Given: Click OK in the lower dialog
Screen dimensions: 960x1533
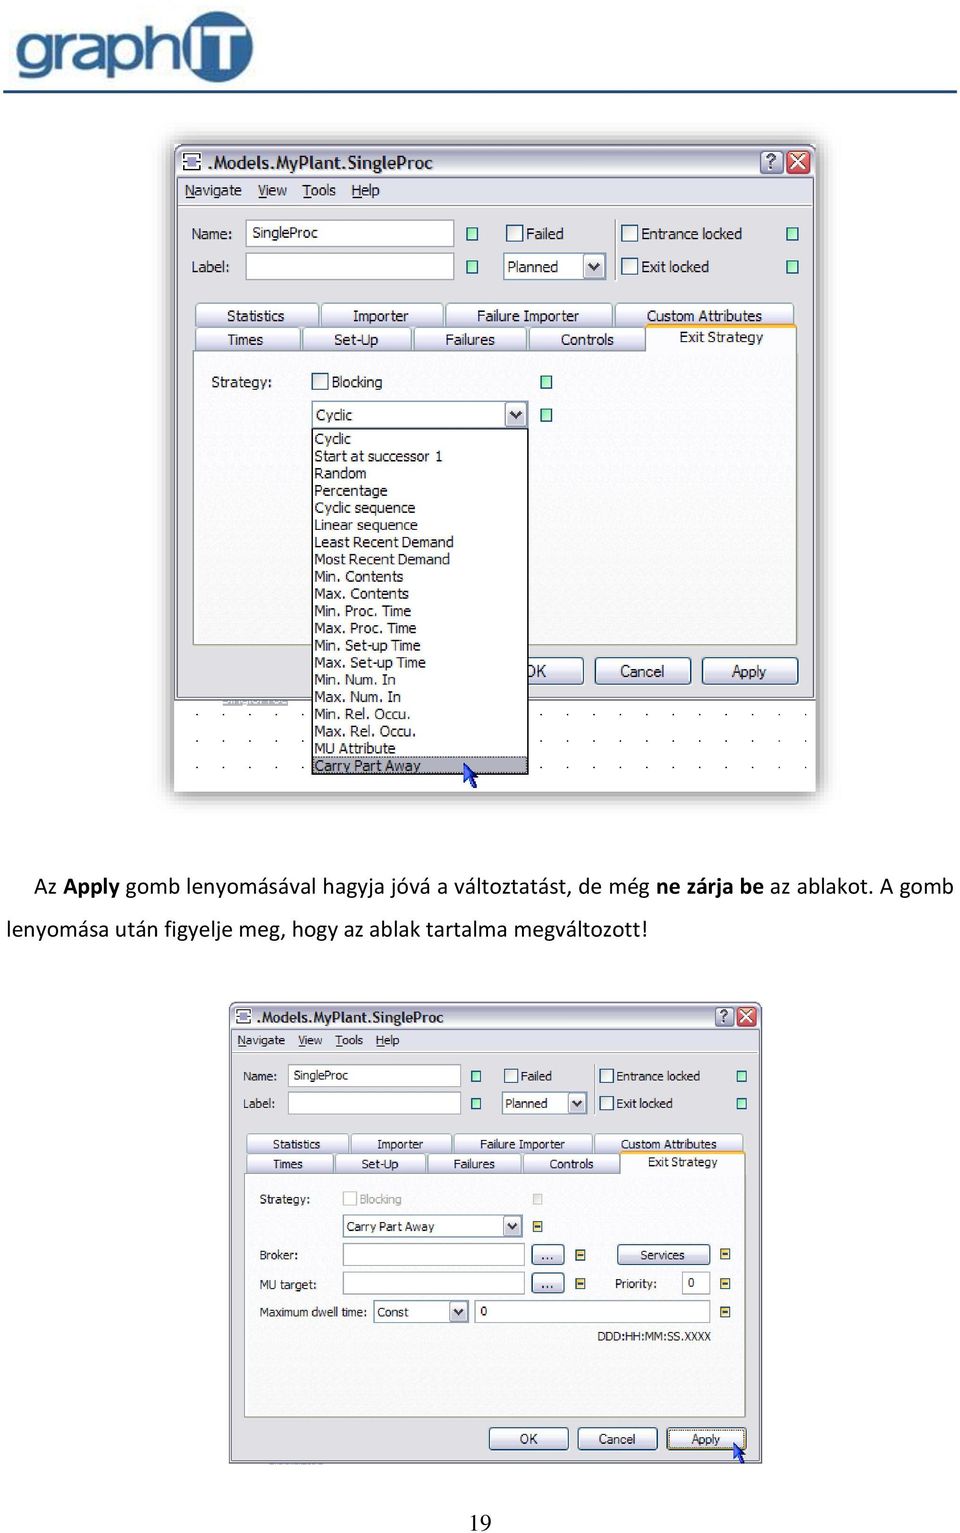Looking at the screenshot, I should pos(528,1439).
